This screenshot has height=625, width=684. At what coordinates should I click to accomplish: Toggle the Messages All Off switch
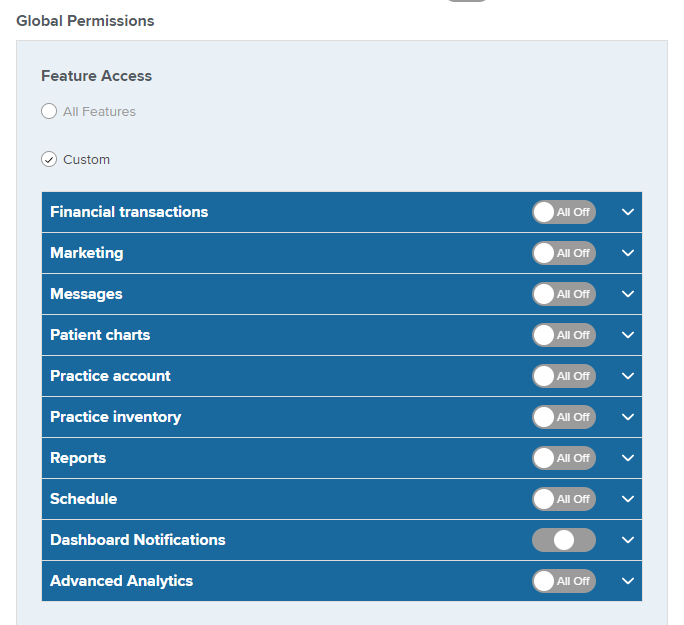564,294
